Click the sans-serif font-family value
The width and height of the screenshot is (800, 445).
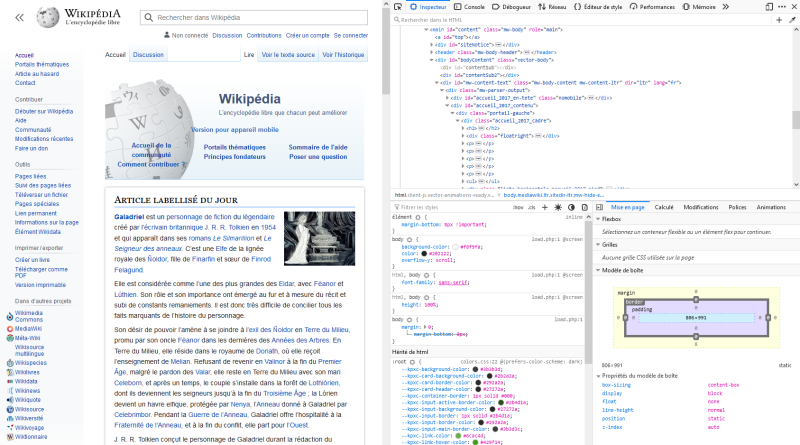click(x=453, y=282)
